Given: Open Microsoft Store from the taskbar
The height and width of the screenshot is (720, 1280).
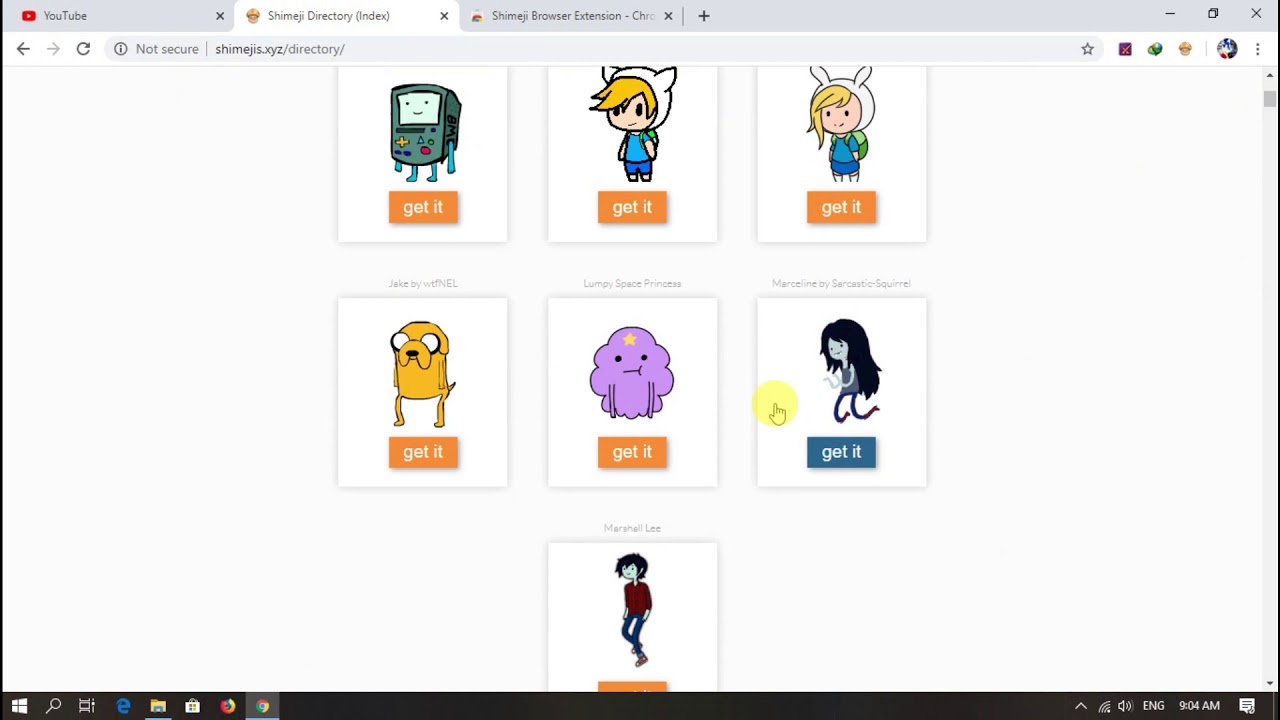Looking at the screenshot, I should pyautogui.click(x=192, y=706).
